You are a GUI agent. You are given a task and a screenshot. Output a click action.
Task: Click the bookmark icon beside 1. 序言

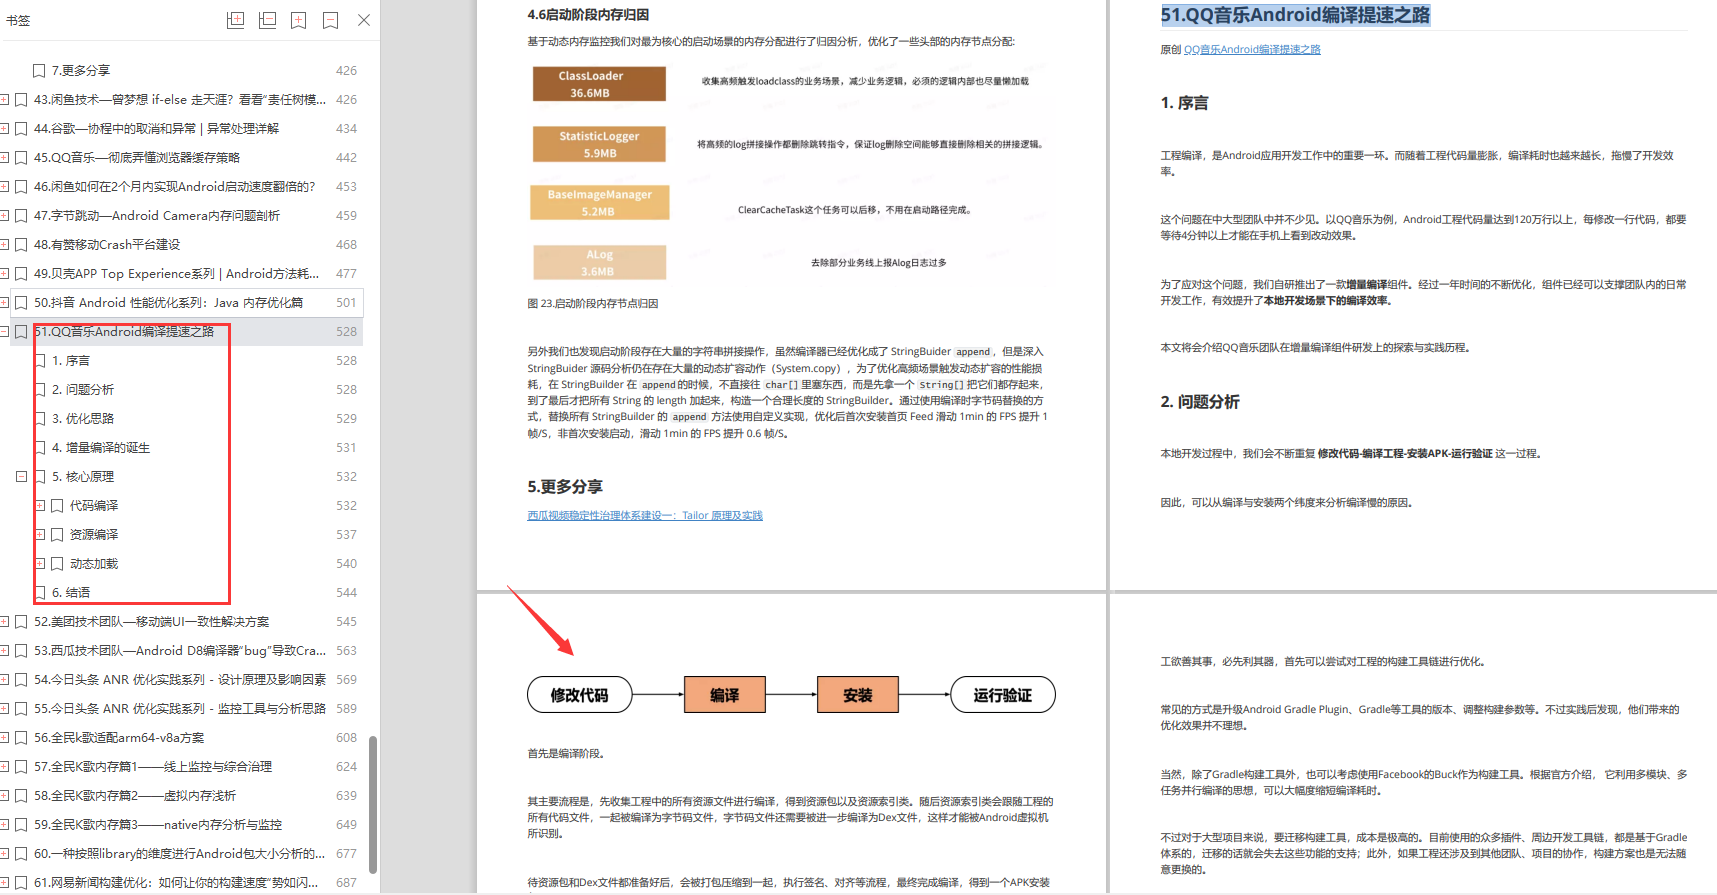(40, 361)
